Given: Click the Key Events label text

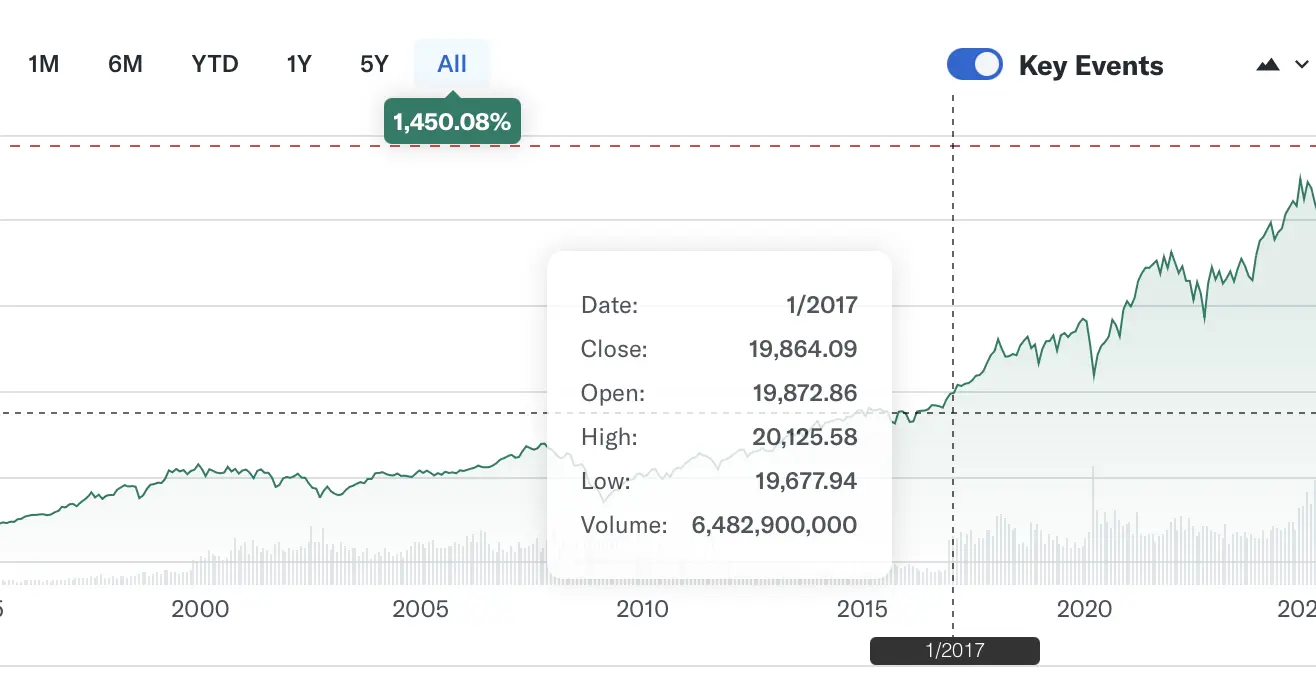Looking at the screenshot, I should [x=1090, y=66].
